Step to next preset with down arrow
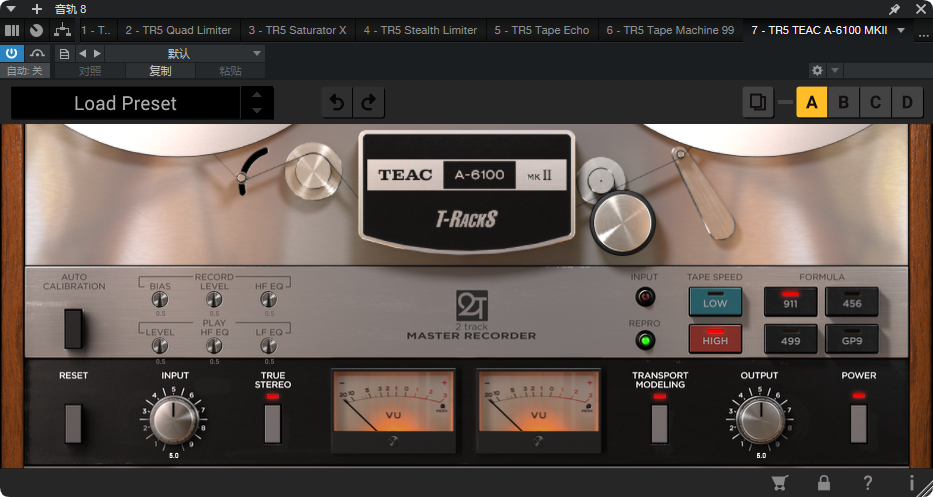The width and height of the screenshot is (933, 497). point(257,110)
